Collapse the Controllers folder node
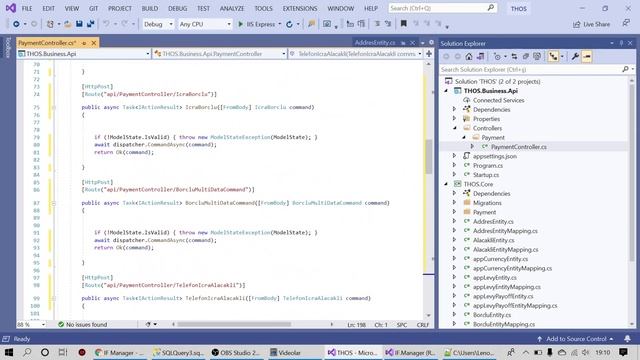The width and height of the screenshot is (640, 360). point(455,128)
